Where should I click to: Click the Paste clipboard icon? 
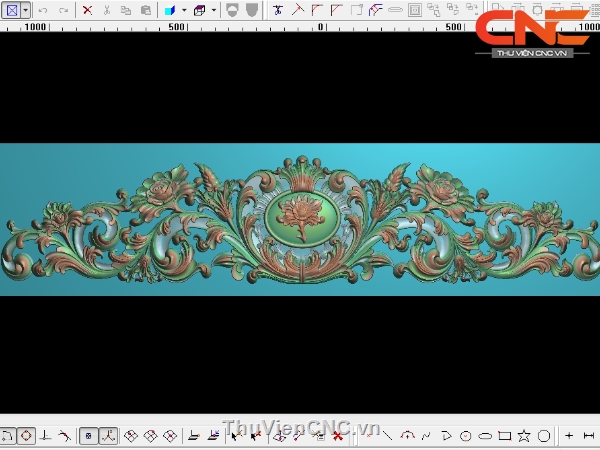coord(146,10)
